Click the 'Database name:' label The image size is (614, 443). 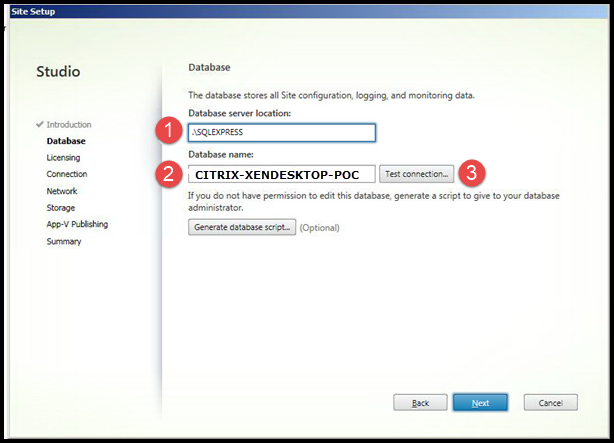tap(221, 155)
